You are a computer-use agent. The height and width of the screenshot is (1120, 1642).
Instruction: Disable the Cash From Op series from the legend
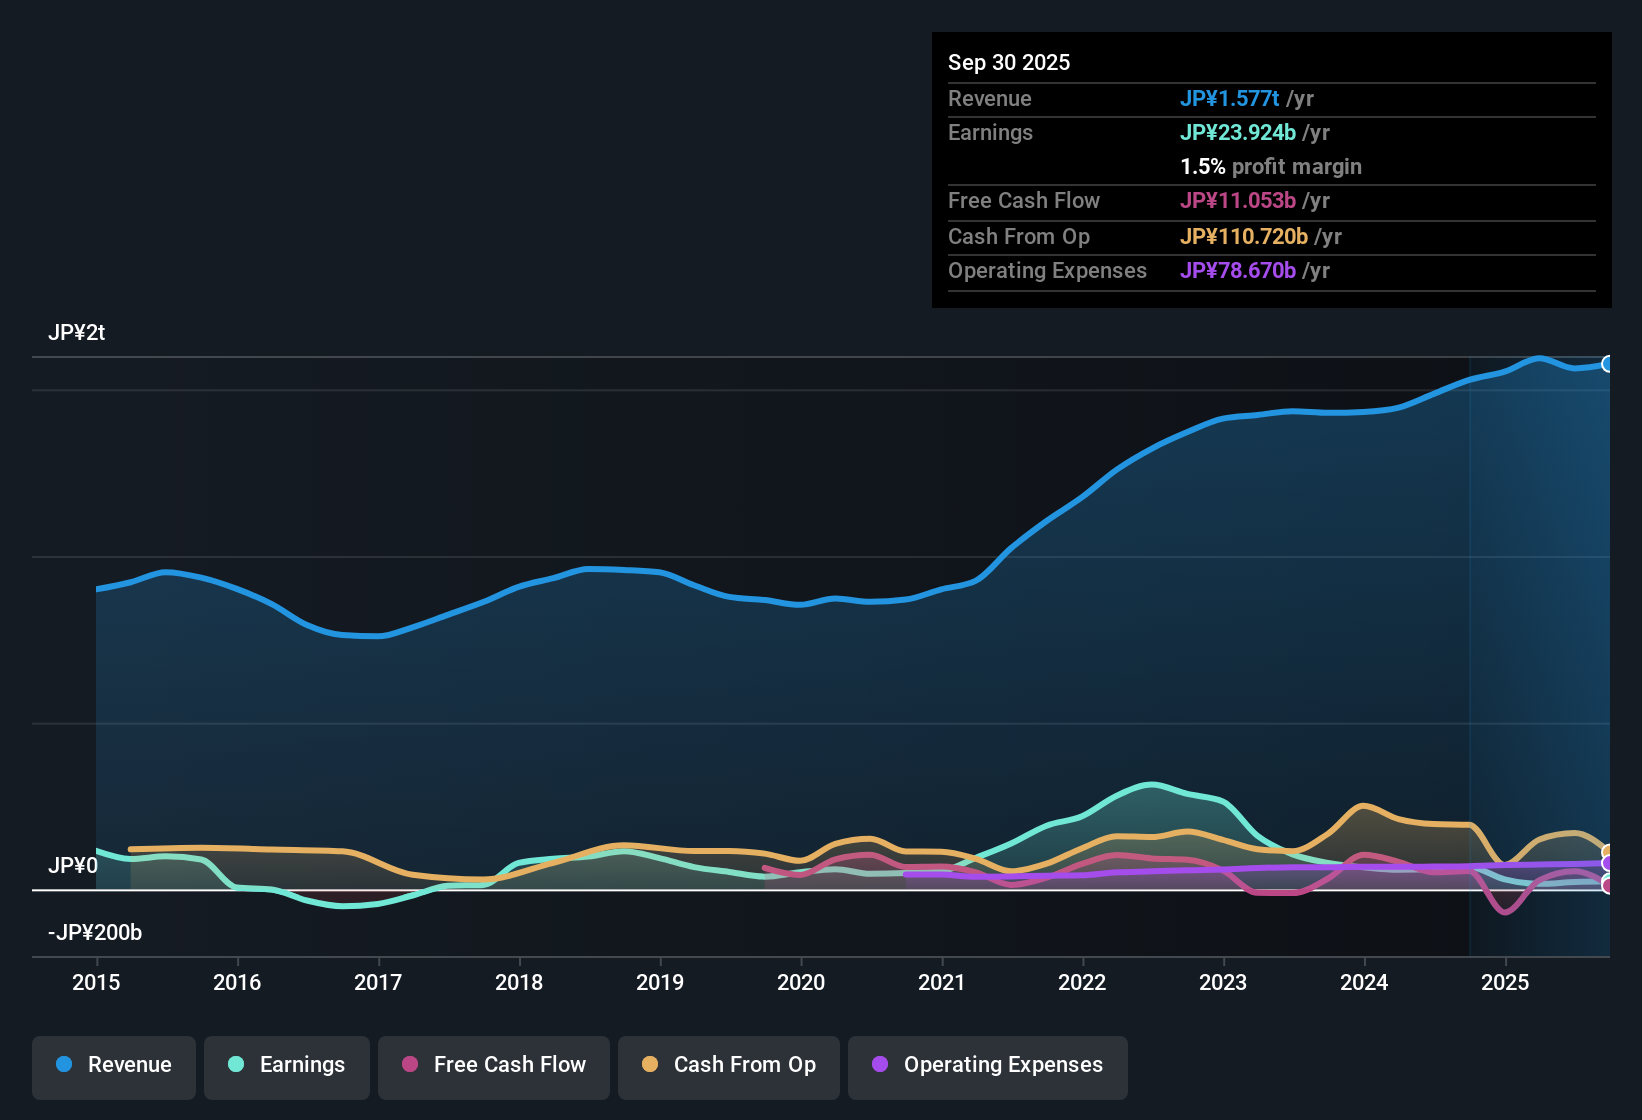tap(728, 1065)
